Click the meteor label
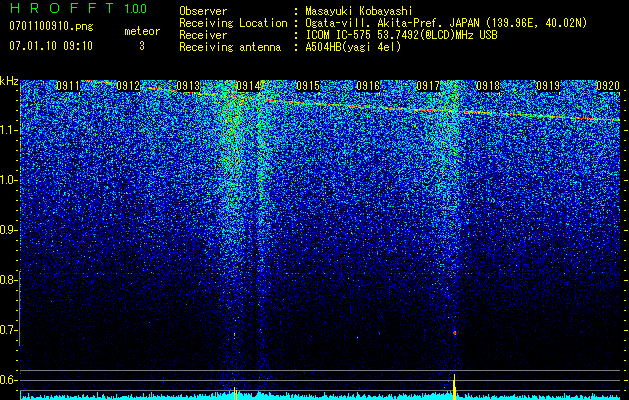 click(142, 31)
